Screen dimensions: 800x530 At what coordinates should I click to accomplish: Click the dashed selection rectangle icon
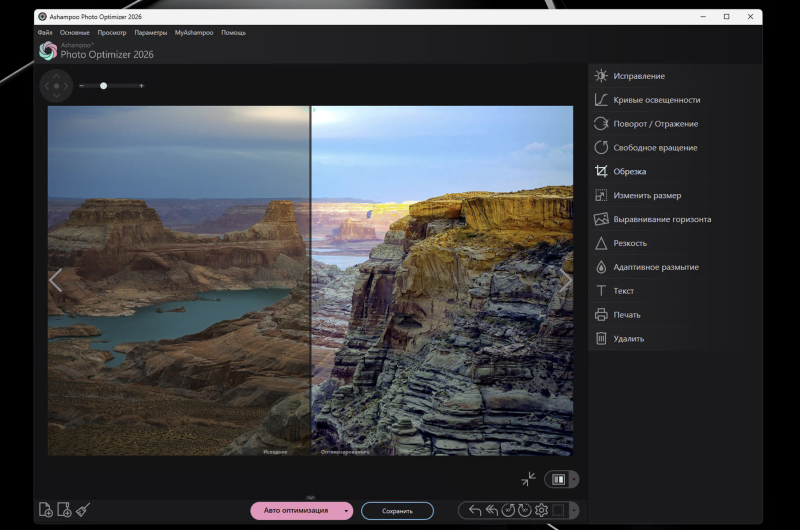(558, 510)
